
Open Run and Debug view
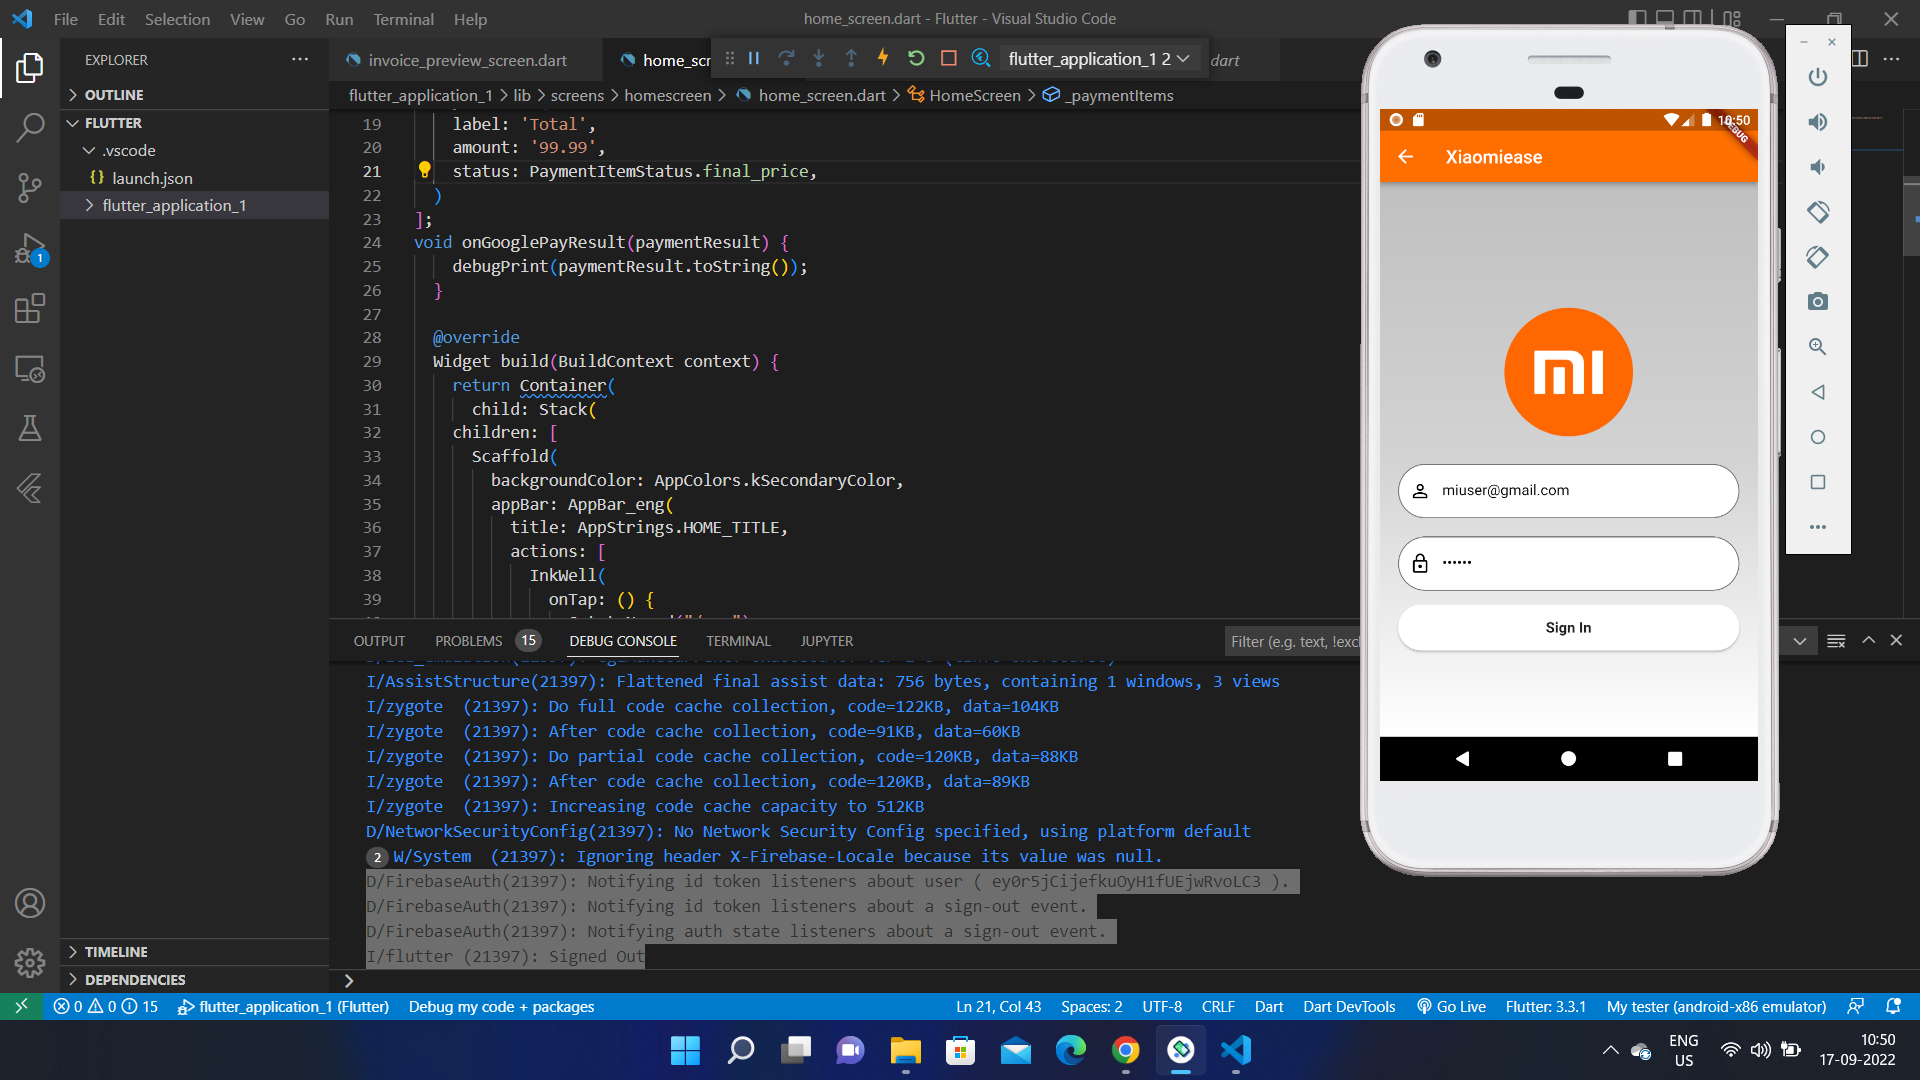(x=30, y=248)
